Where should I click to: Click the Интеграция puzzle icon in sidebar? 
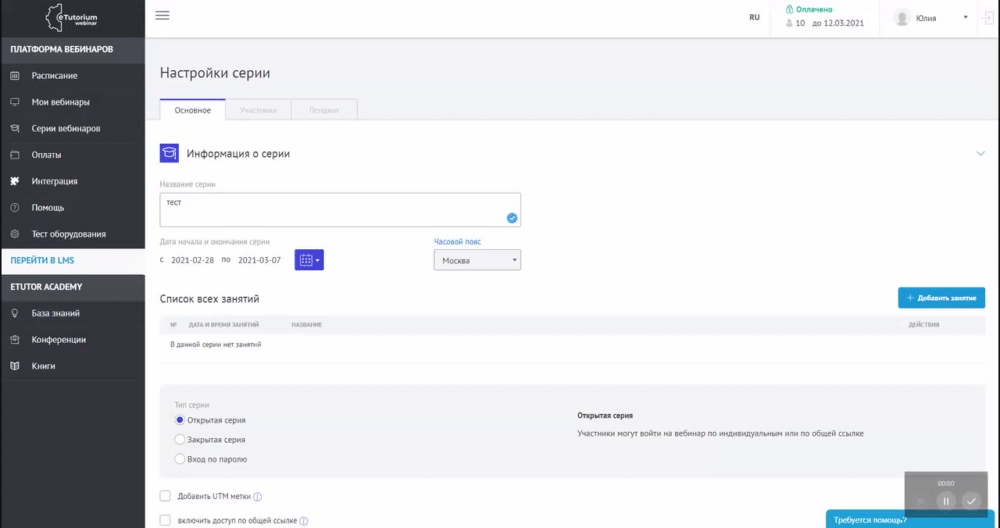click(x=14, y=181)
